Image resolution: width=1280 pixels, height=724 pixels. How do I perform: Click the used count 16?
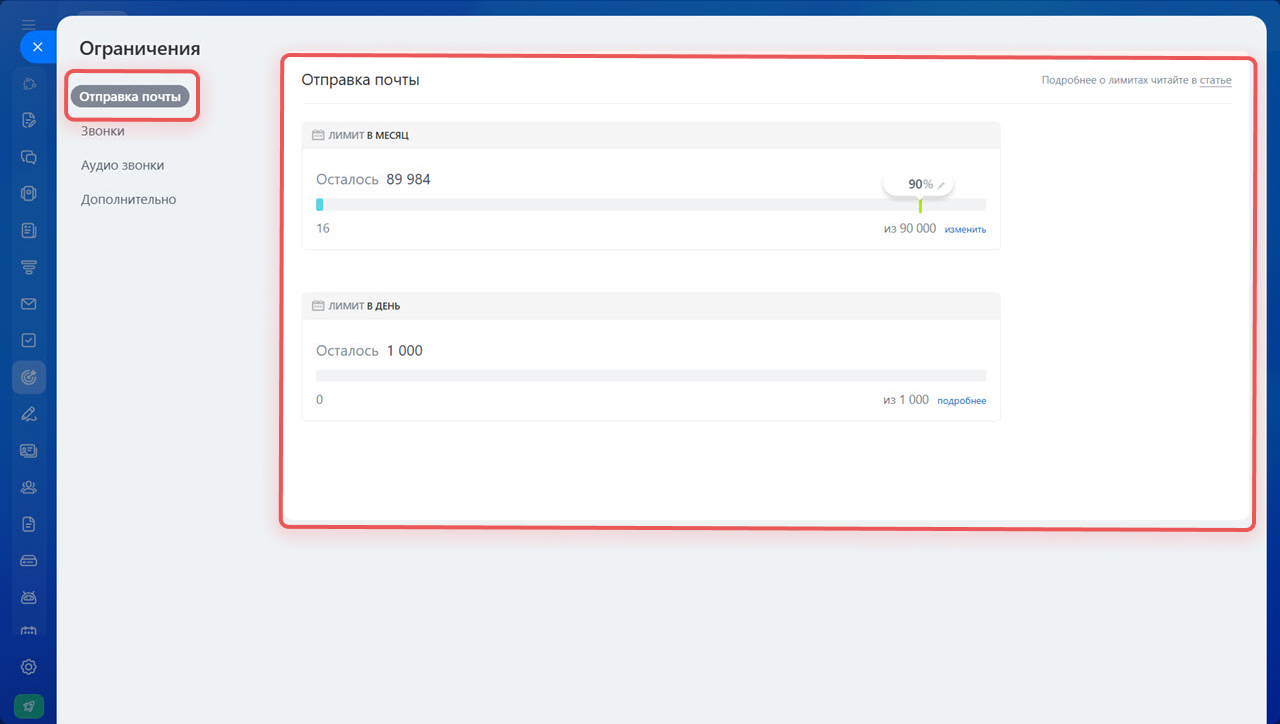pos(323,229)
